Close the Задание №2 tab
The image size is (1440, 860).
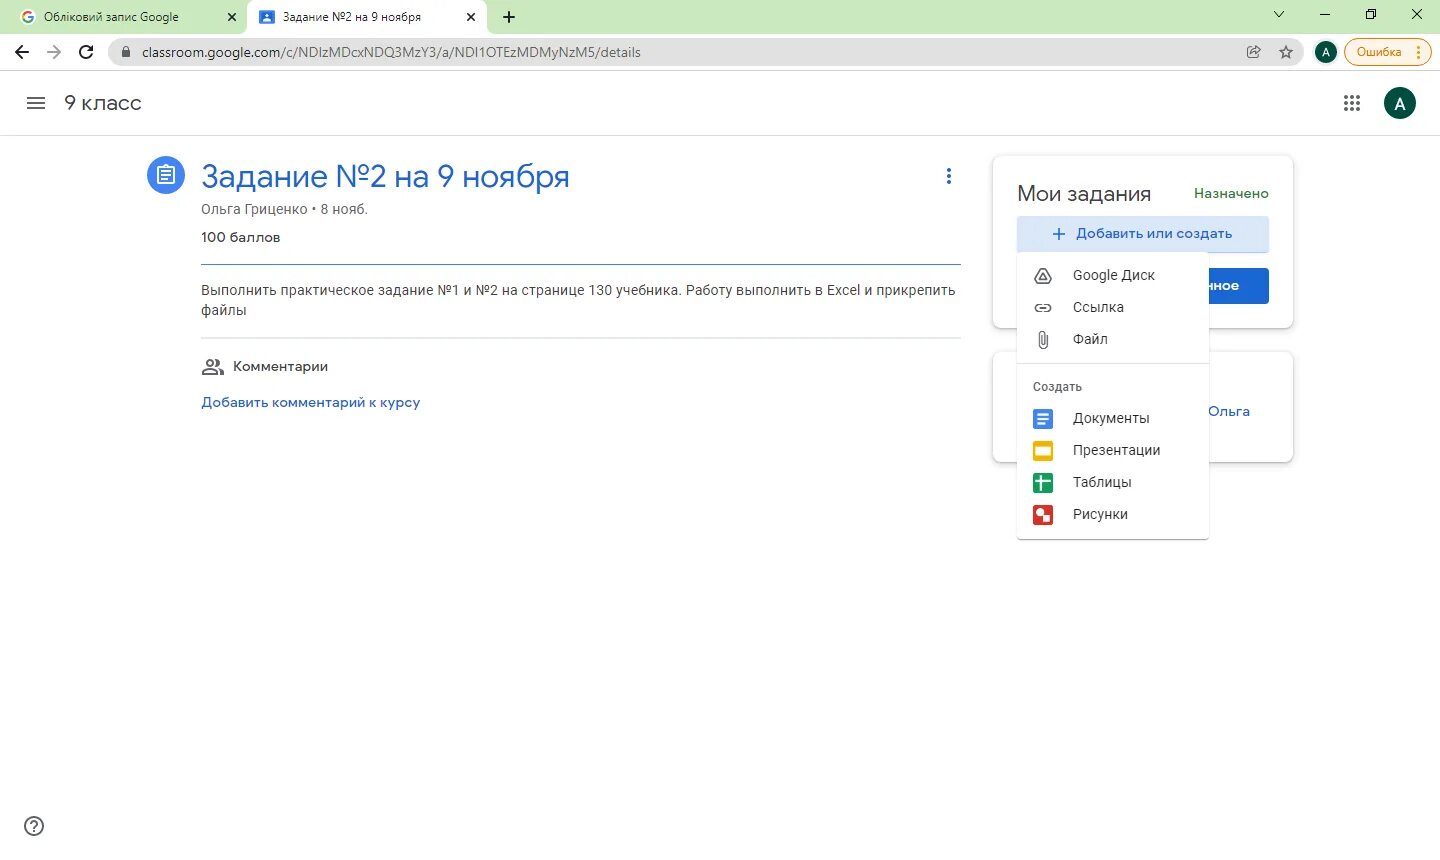[x=471, y=17]
